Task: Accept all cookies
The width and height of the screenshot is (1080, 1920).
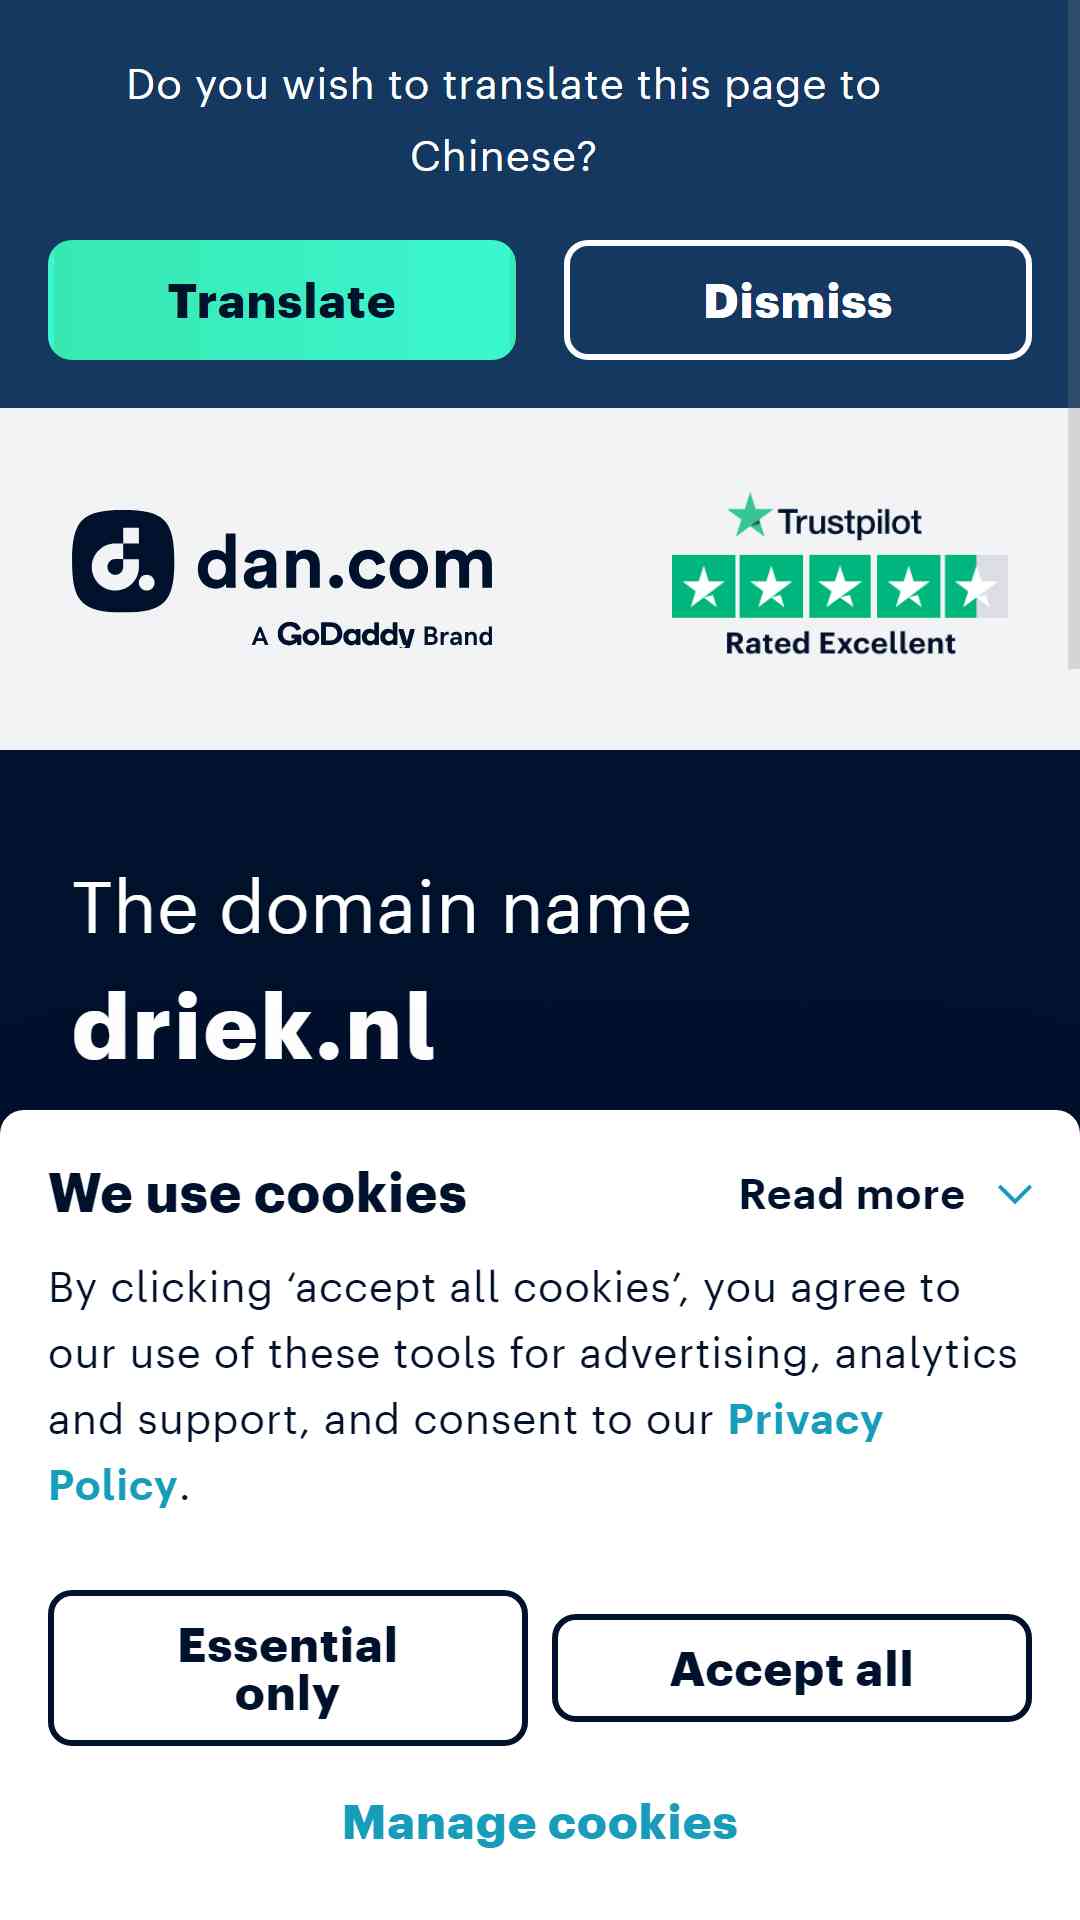Action: click(x=792, y=1668)
